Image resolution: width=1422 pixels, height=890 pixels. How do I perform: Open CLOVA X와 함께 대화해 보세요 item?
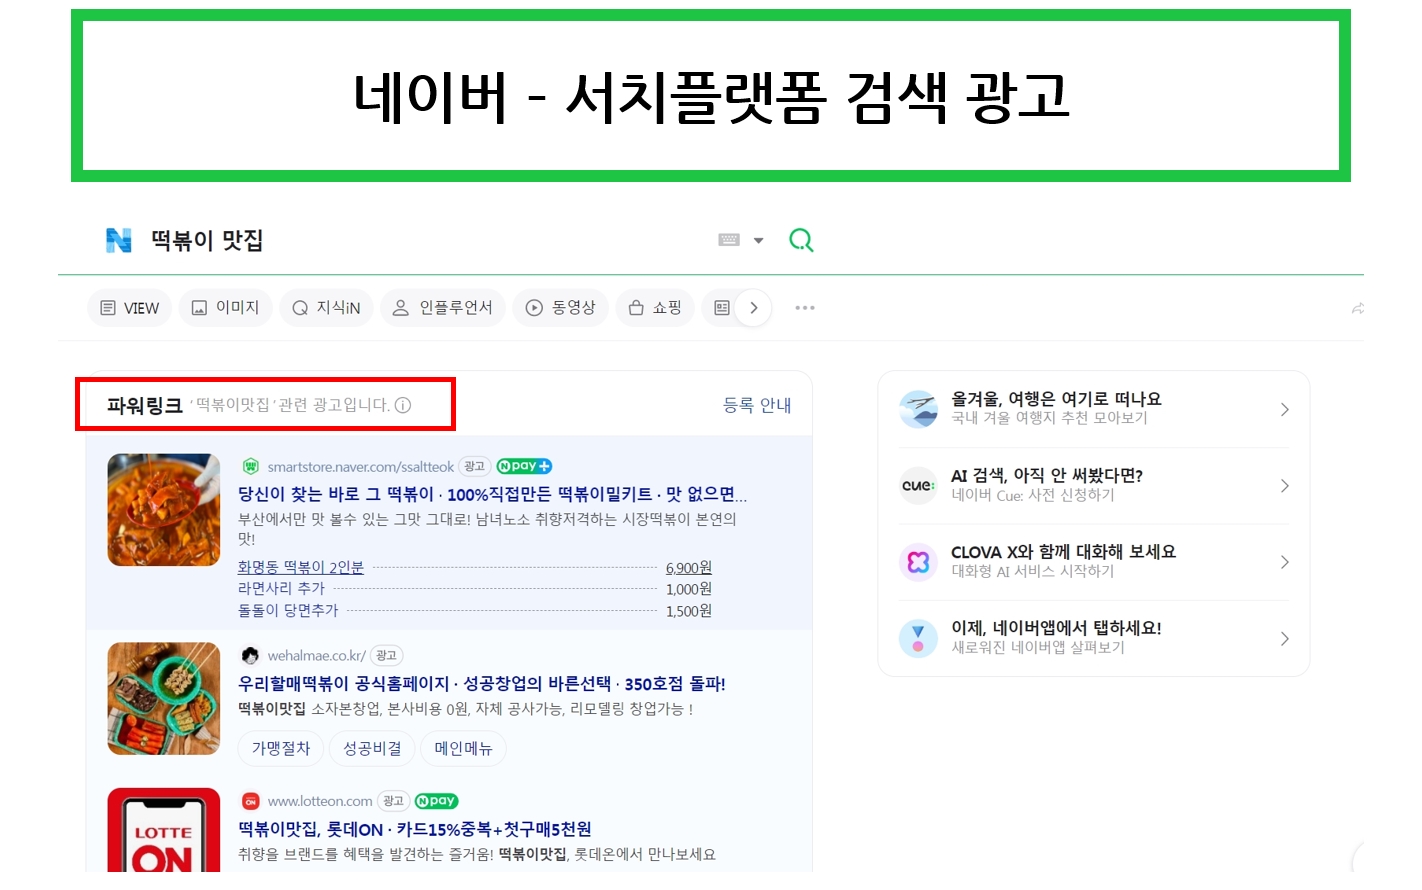tap(1094, 562)
